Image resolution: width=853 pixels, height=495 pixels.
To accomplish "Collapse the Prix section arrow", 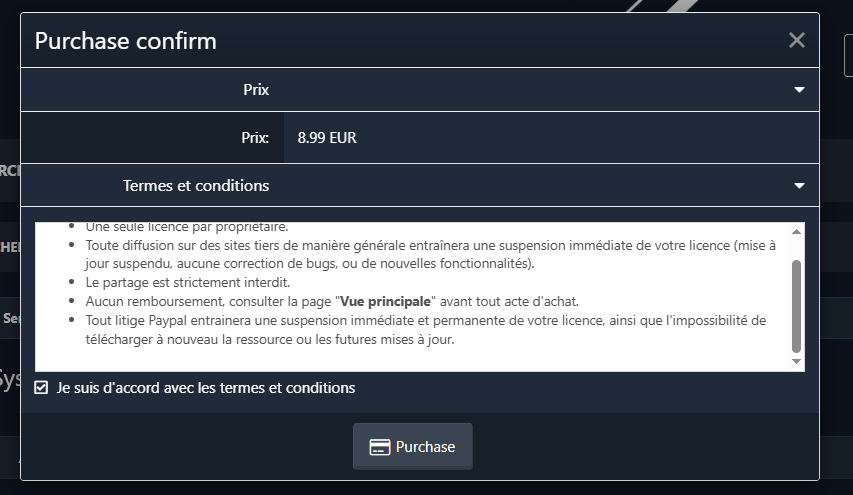I will click(x=799, y=90).
